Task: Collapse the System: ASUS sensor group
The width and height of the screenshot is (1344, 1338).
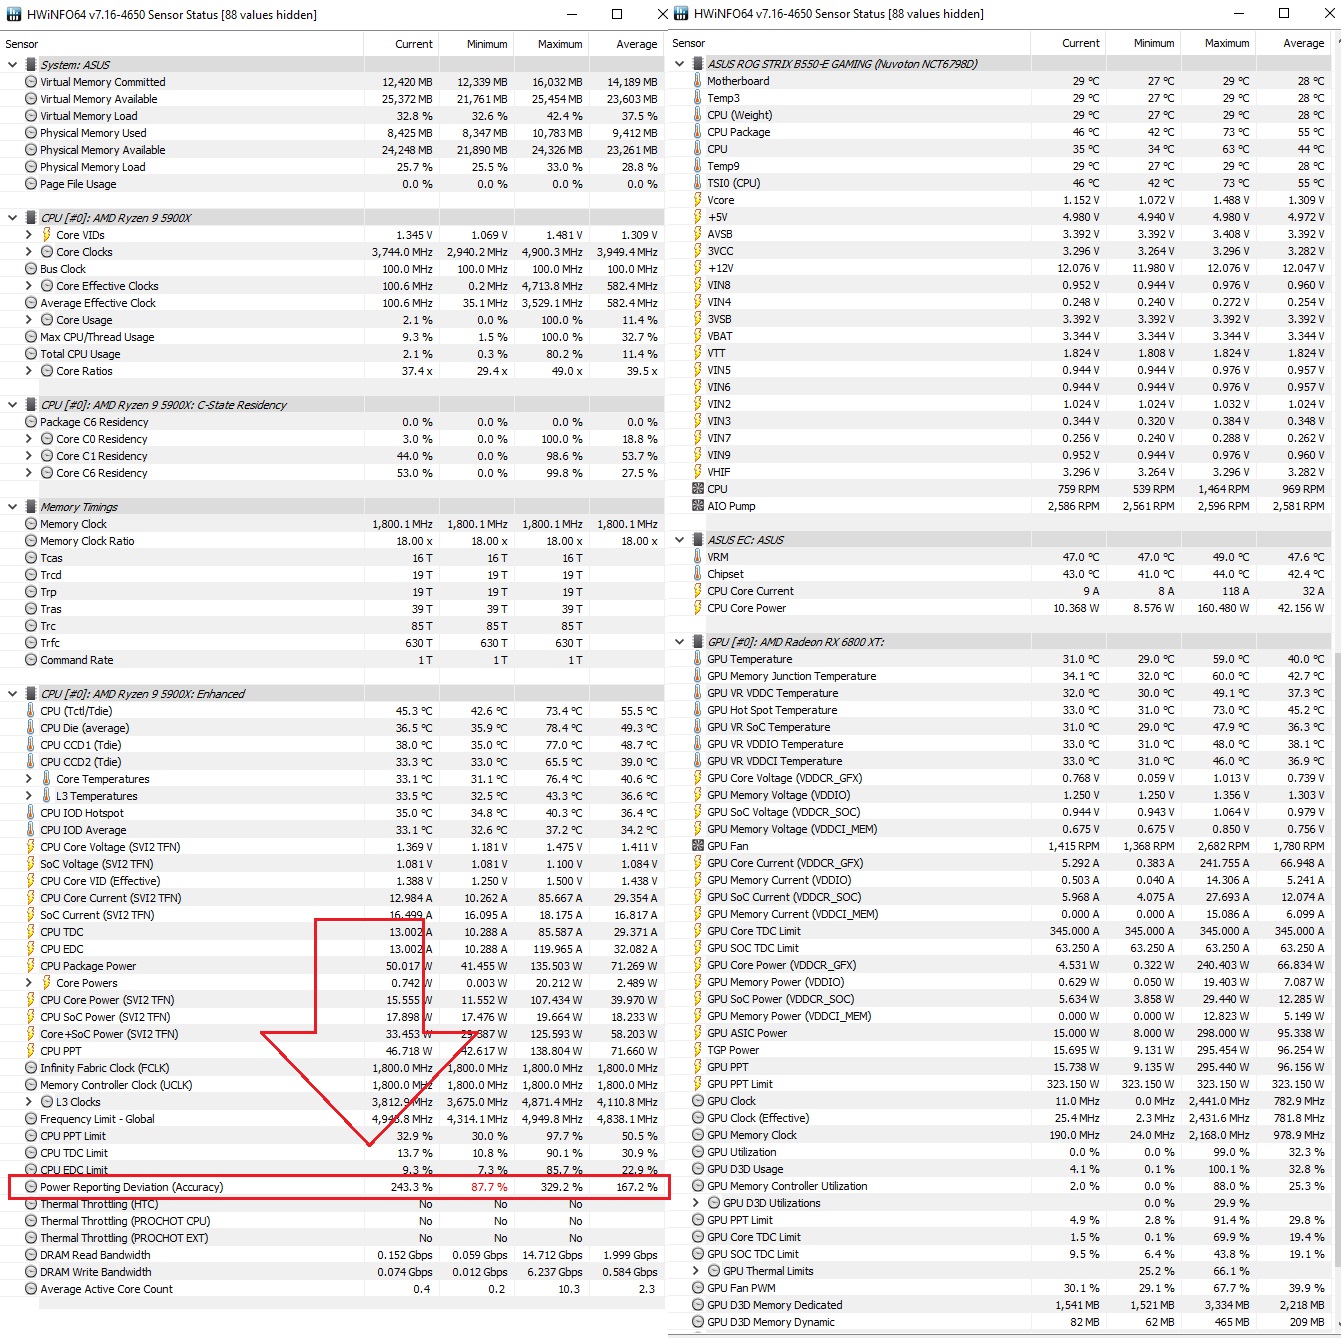Action: click(12, 65)
